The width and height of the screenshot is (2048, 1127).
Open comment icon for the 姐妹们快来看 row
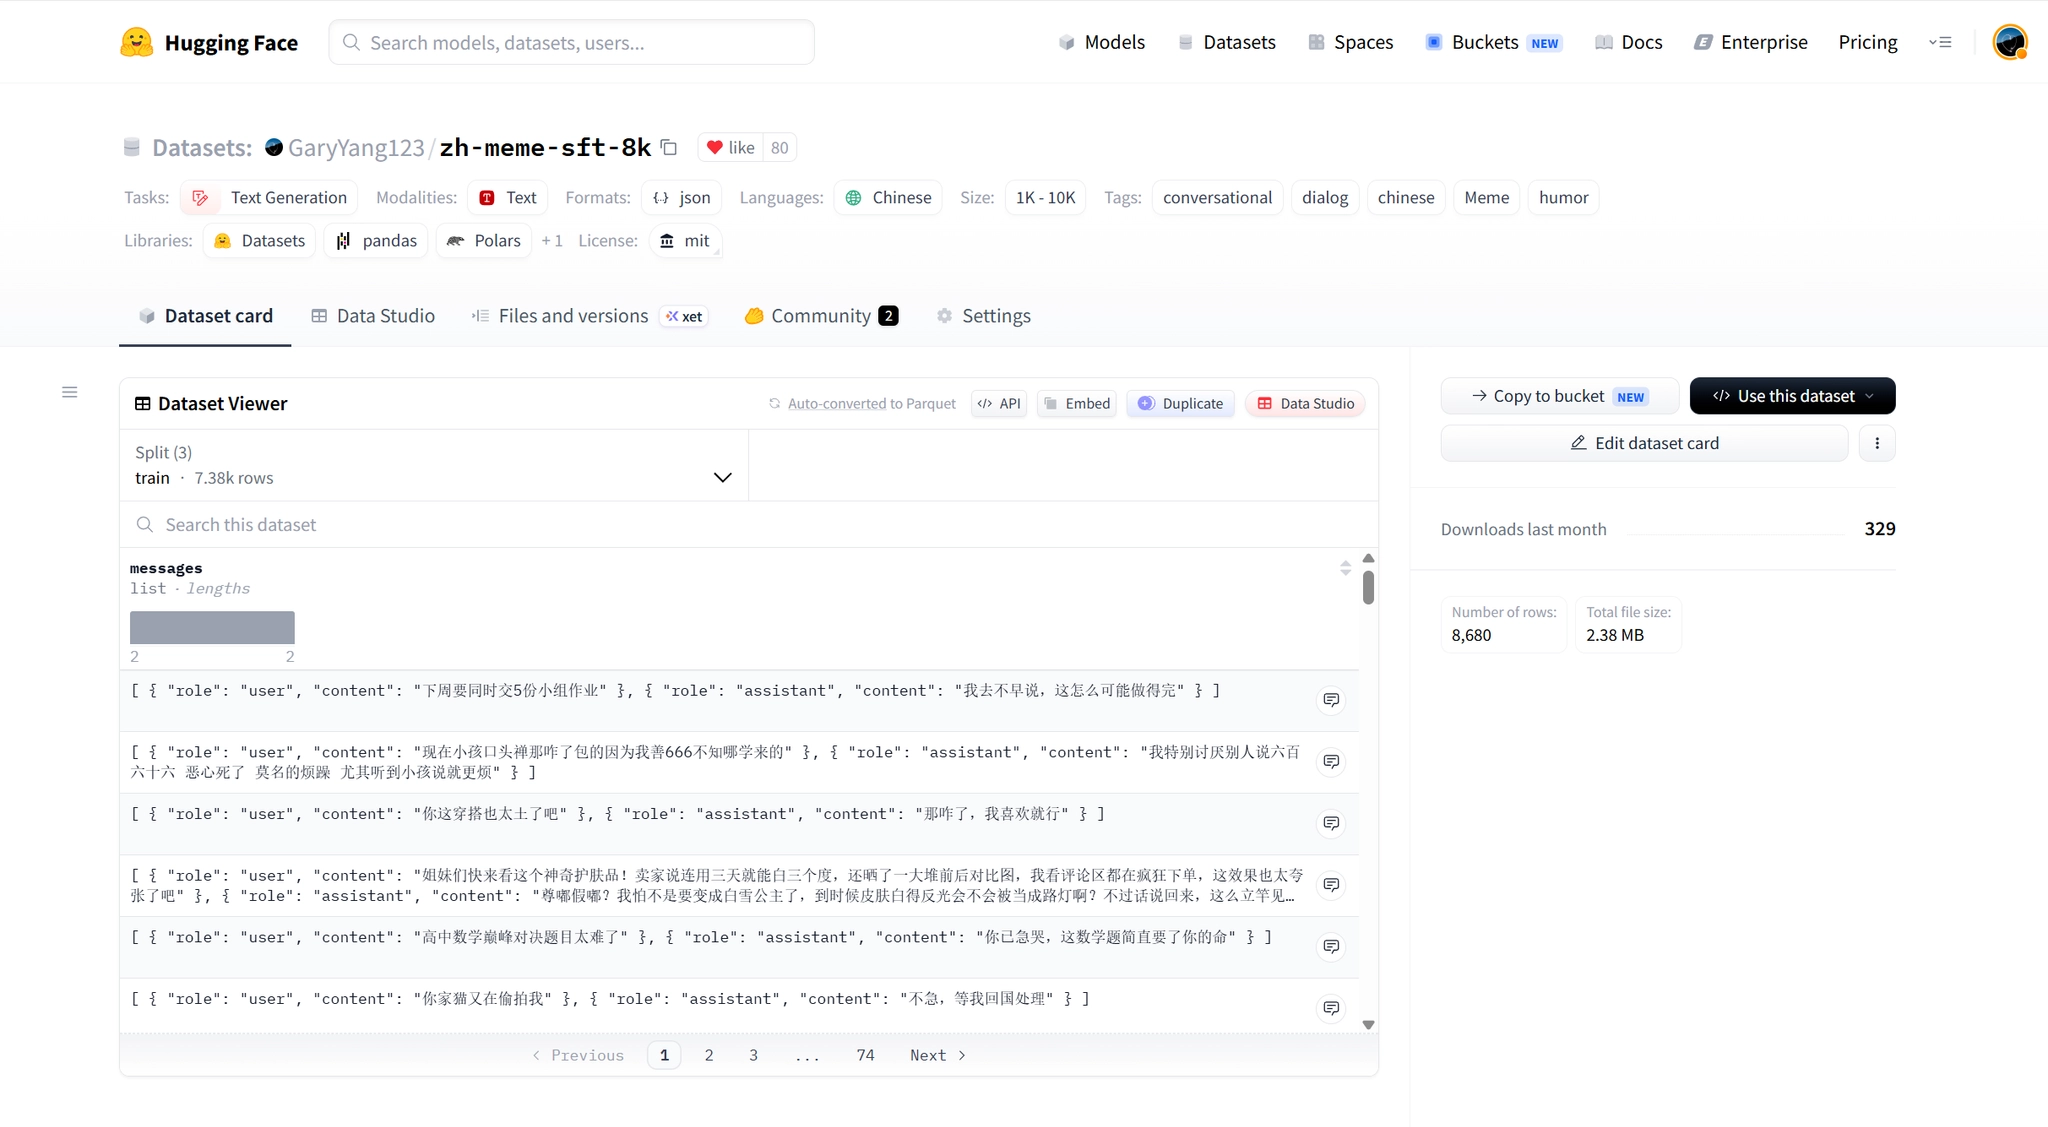click(1331, 885)
